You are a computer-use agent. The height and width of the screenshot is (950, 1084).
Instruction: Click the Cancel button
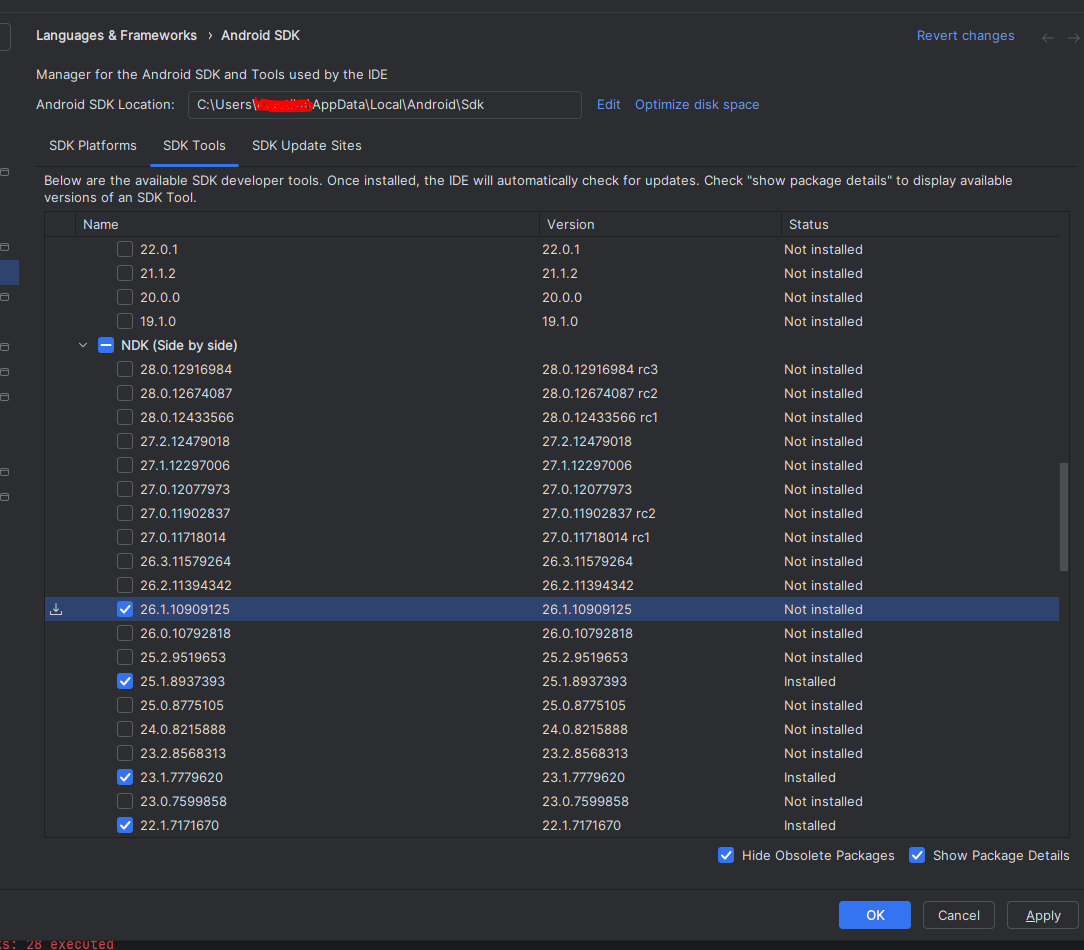click(958, 915)
